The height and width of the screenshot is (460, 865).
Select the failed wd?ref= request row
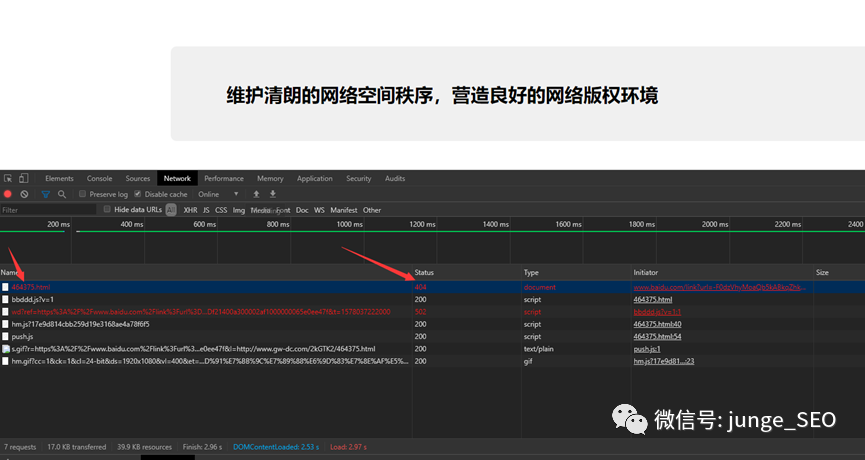coord(201,312)
